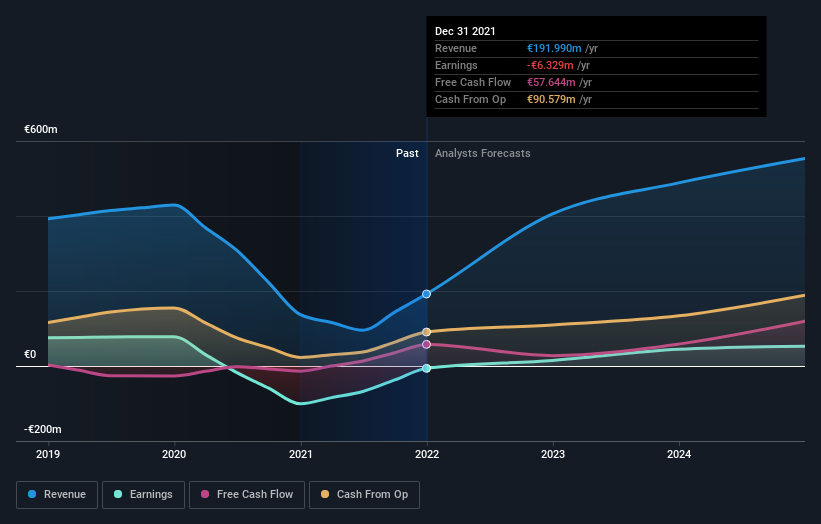Toggle the Revenue legend series
Screen dimensions: 821x524
pos(57,495)
